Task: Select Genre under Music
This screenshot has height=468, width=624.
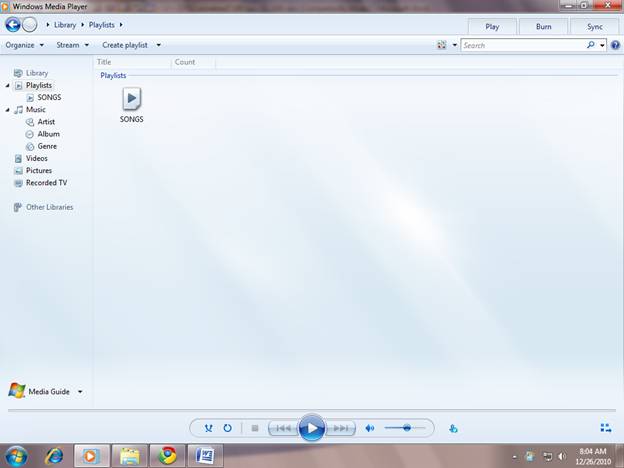Action: pos(47,146)
